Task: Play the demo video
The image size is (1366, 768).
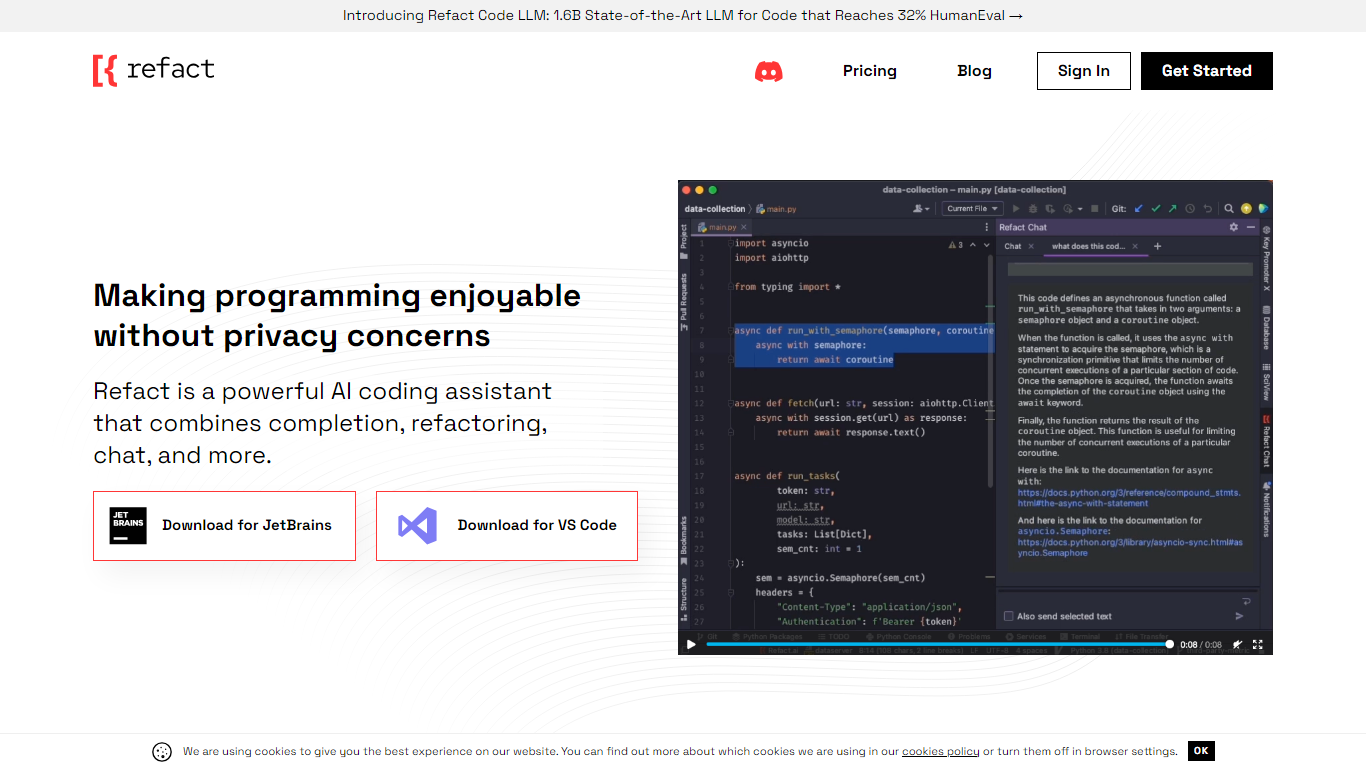Action: [x=690, y=645]
